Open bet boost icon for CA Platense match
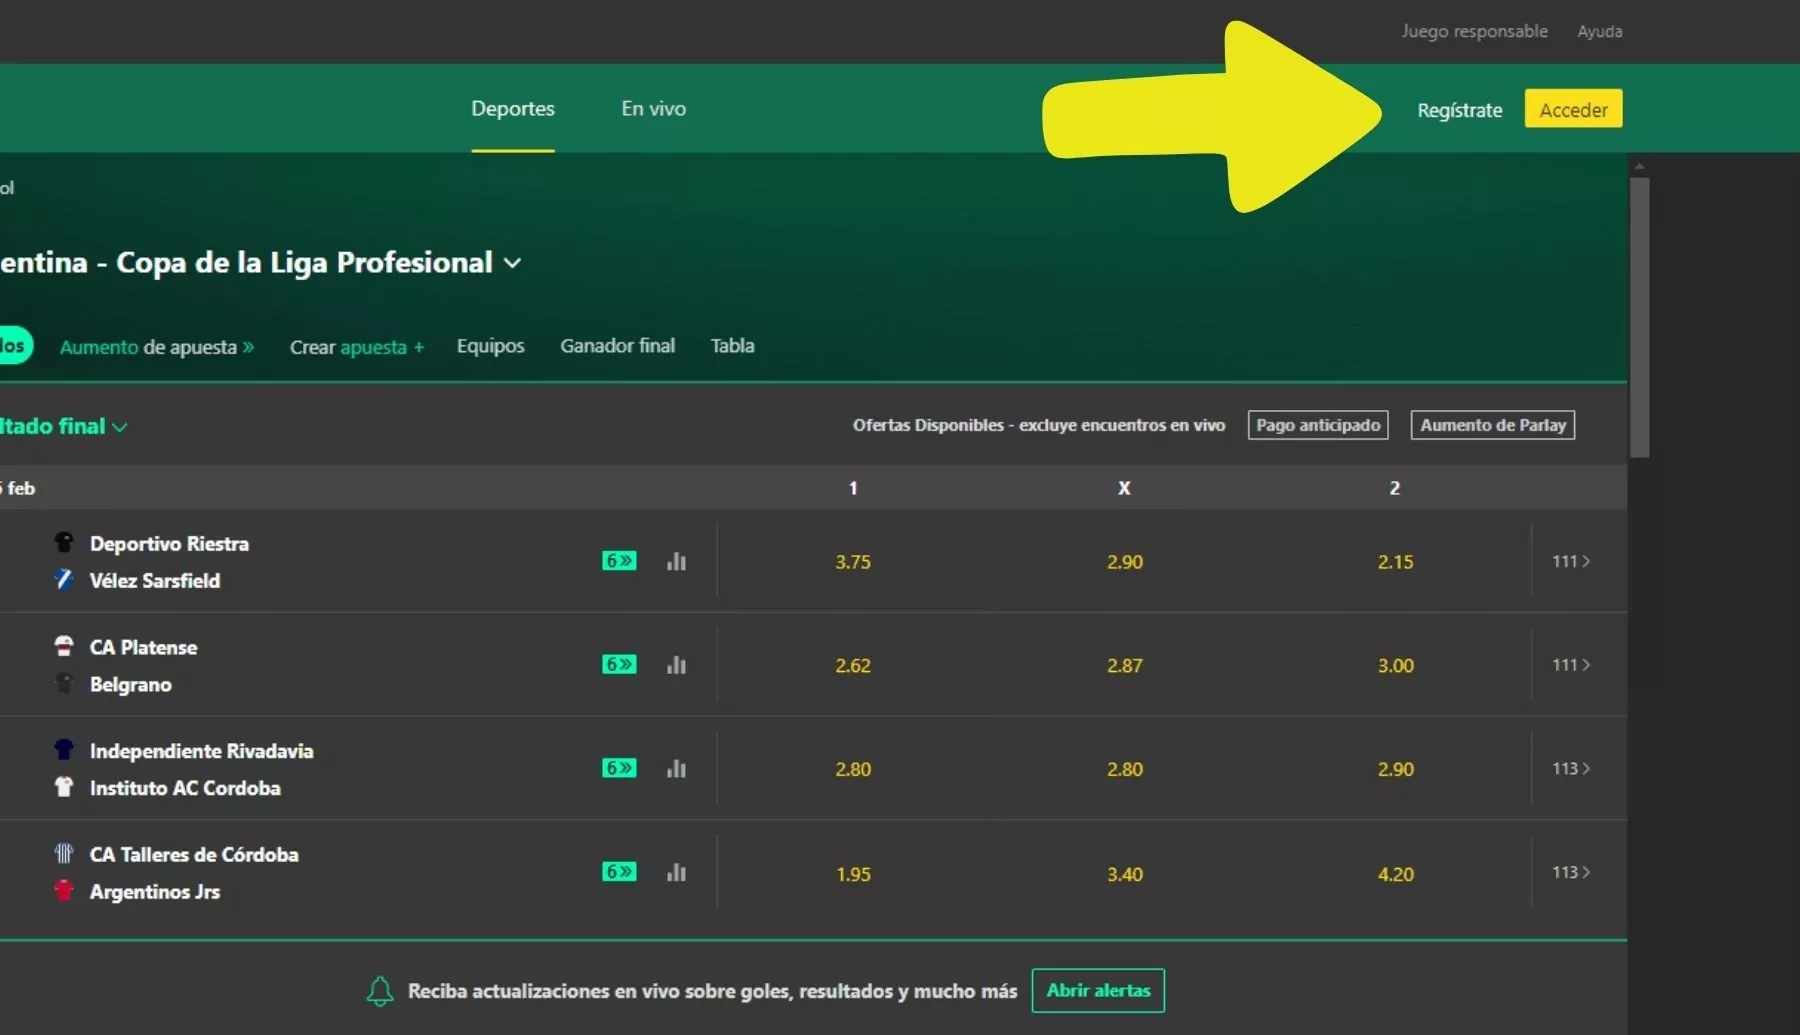 point(619,665)
